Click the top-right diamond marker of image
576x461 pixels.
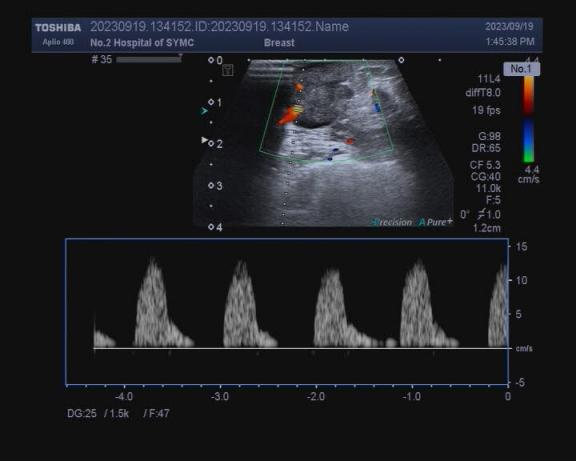[401, 60]
